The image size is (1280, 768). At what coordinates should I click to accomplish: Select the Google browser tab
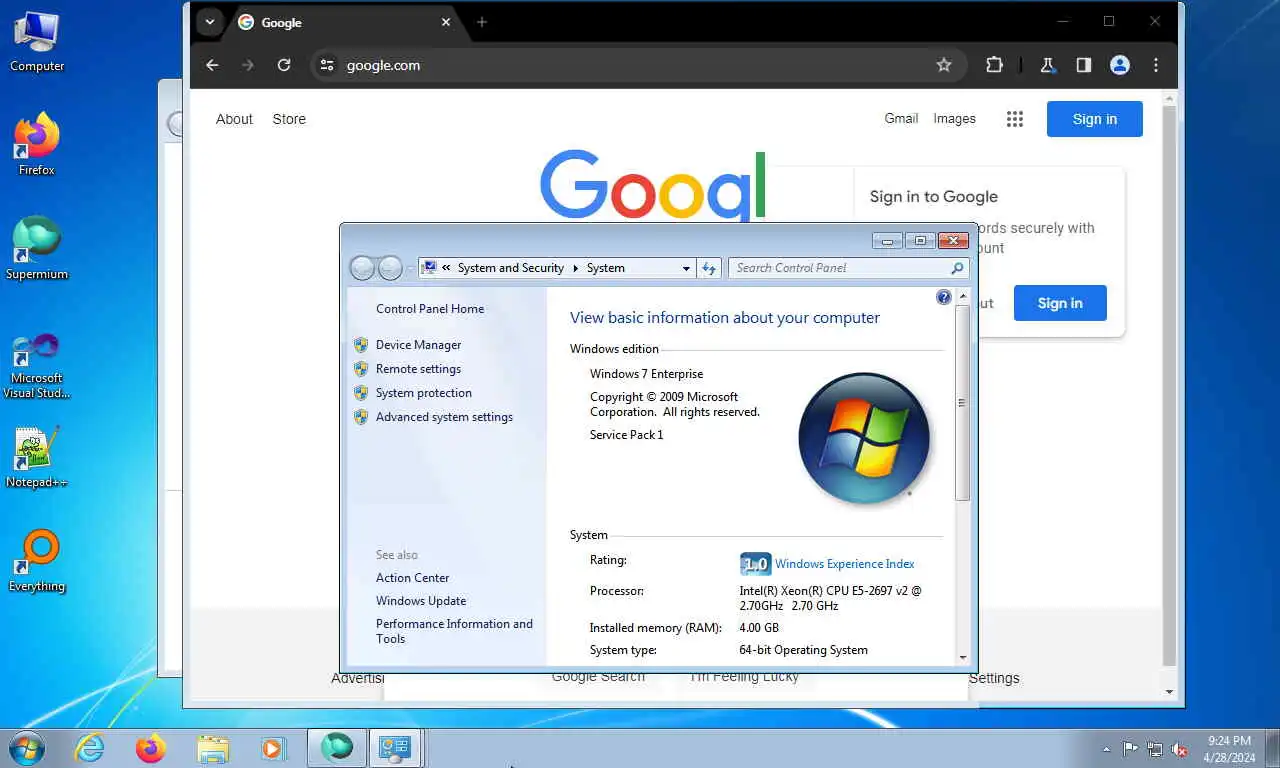[345, 22]
